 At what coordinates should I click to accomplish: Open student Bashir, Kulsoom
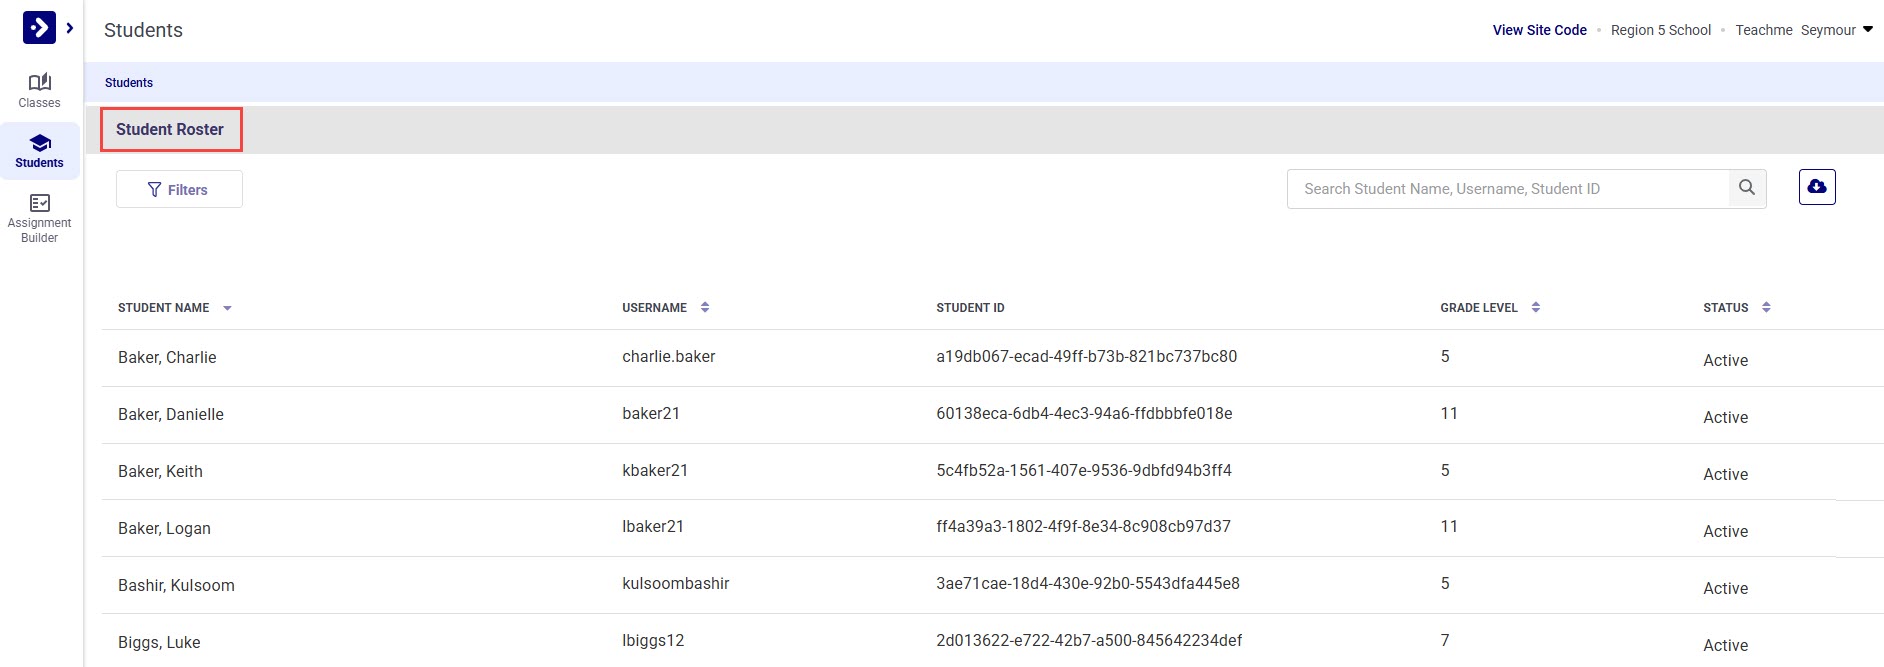pos(176,585)
